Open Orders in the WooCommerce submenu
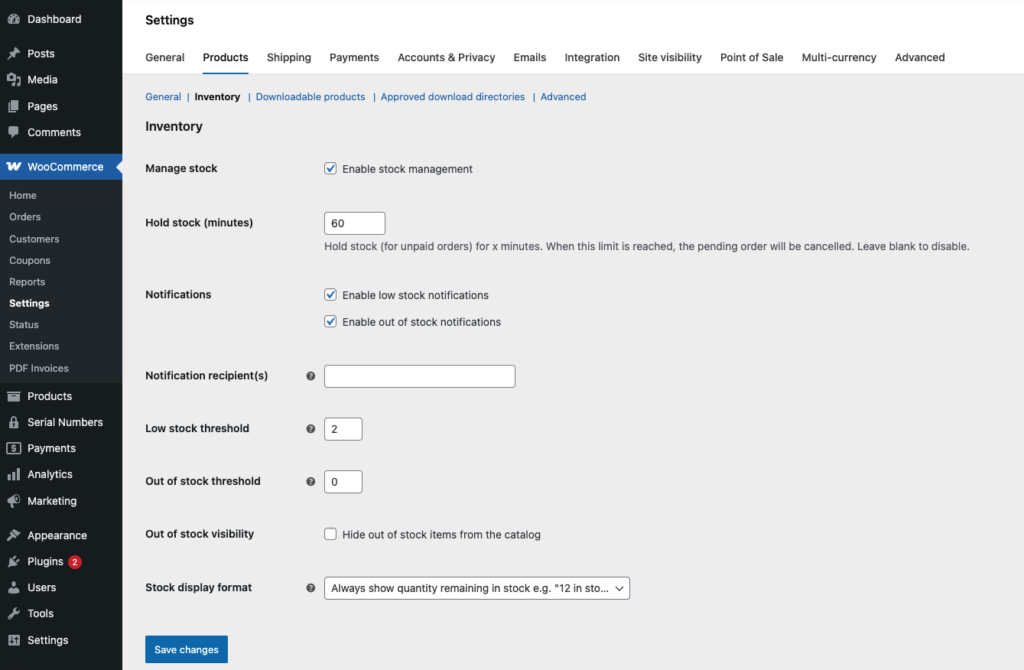The image size is (1024, 670). 25,217
